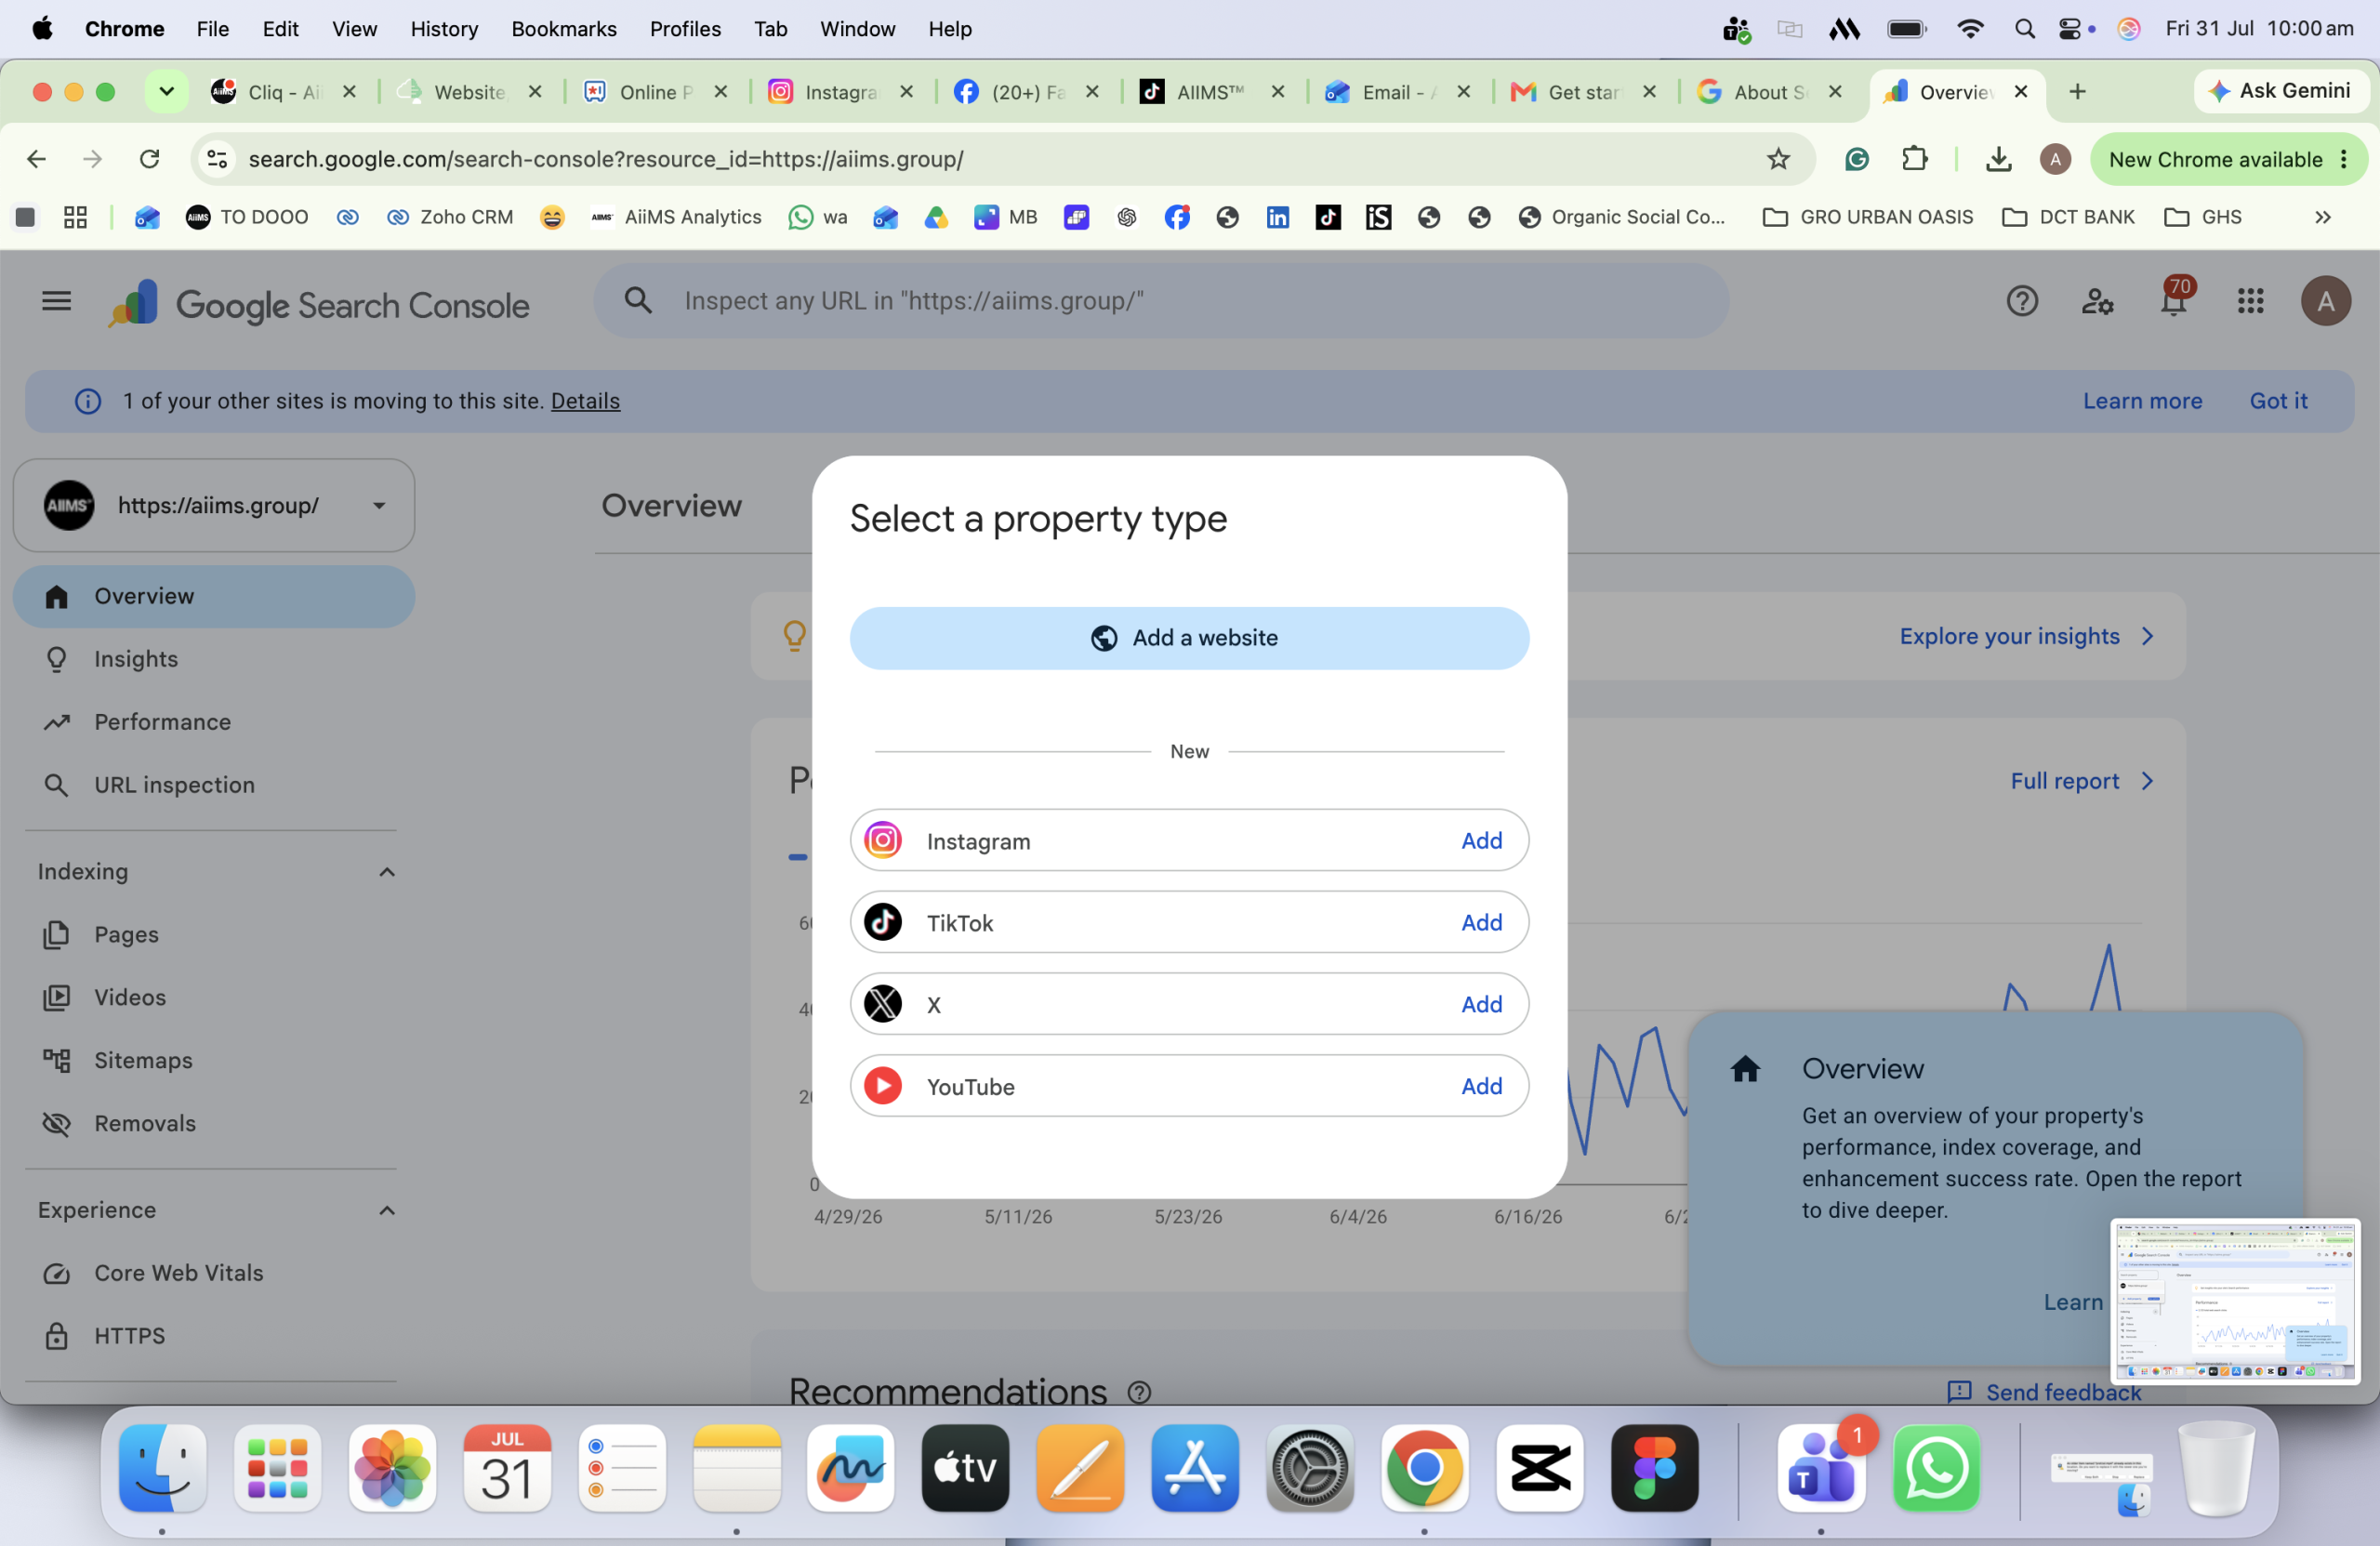Add the Instagram property
The width and height of the screenshot is (2380, 1546).
click(1481, 840)
